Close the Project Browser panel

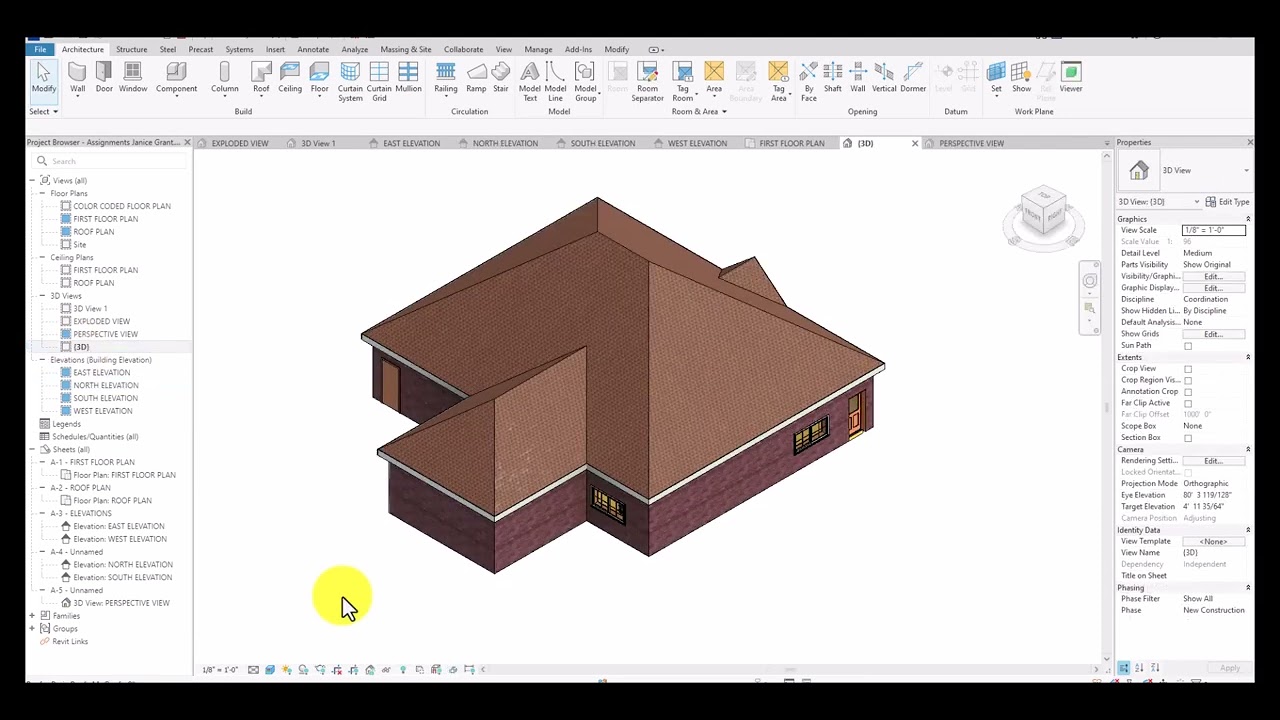coord(187,142)
